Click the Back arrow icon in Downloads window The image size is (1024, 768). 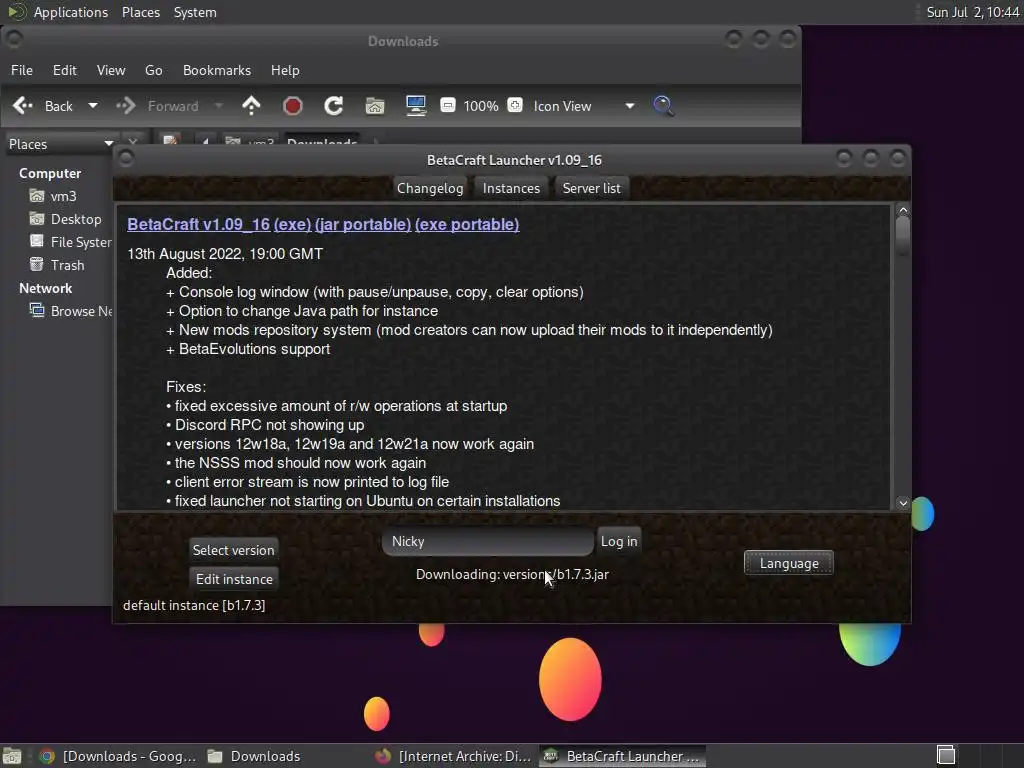[x=23, y=106]
